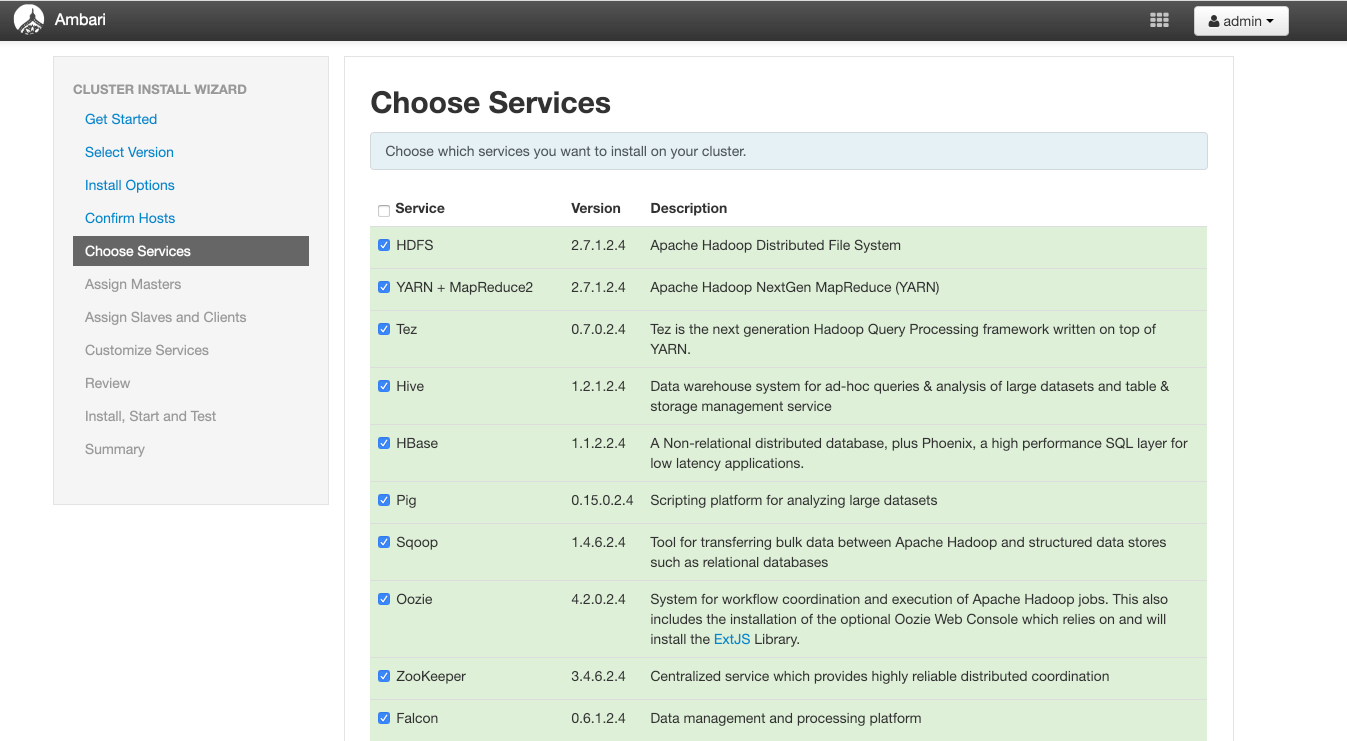Toggle the HBase service checkbox
Image resolution: width=1347 pixels, height=741 pixels.
click(x=384, y=443)
